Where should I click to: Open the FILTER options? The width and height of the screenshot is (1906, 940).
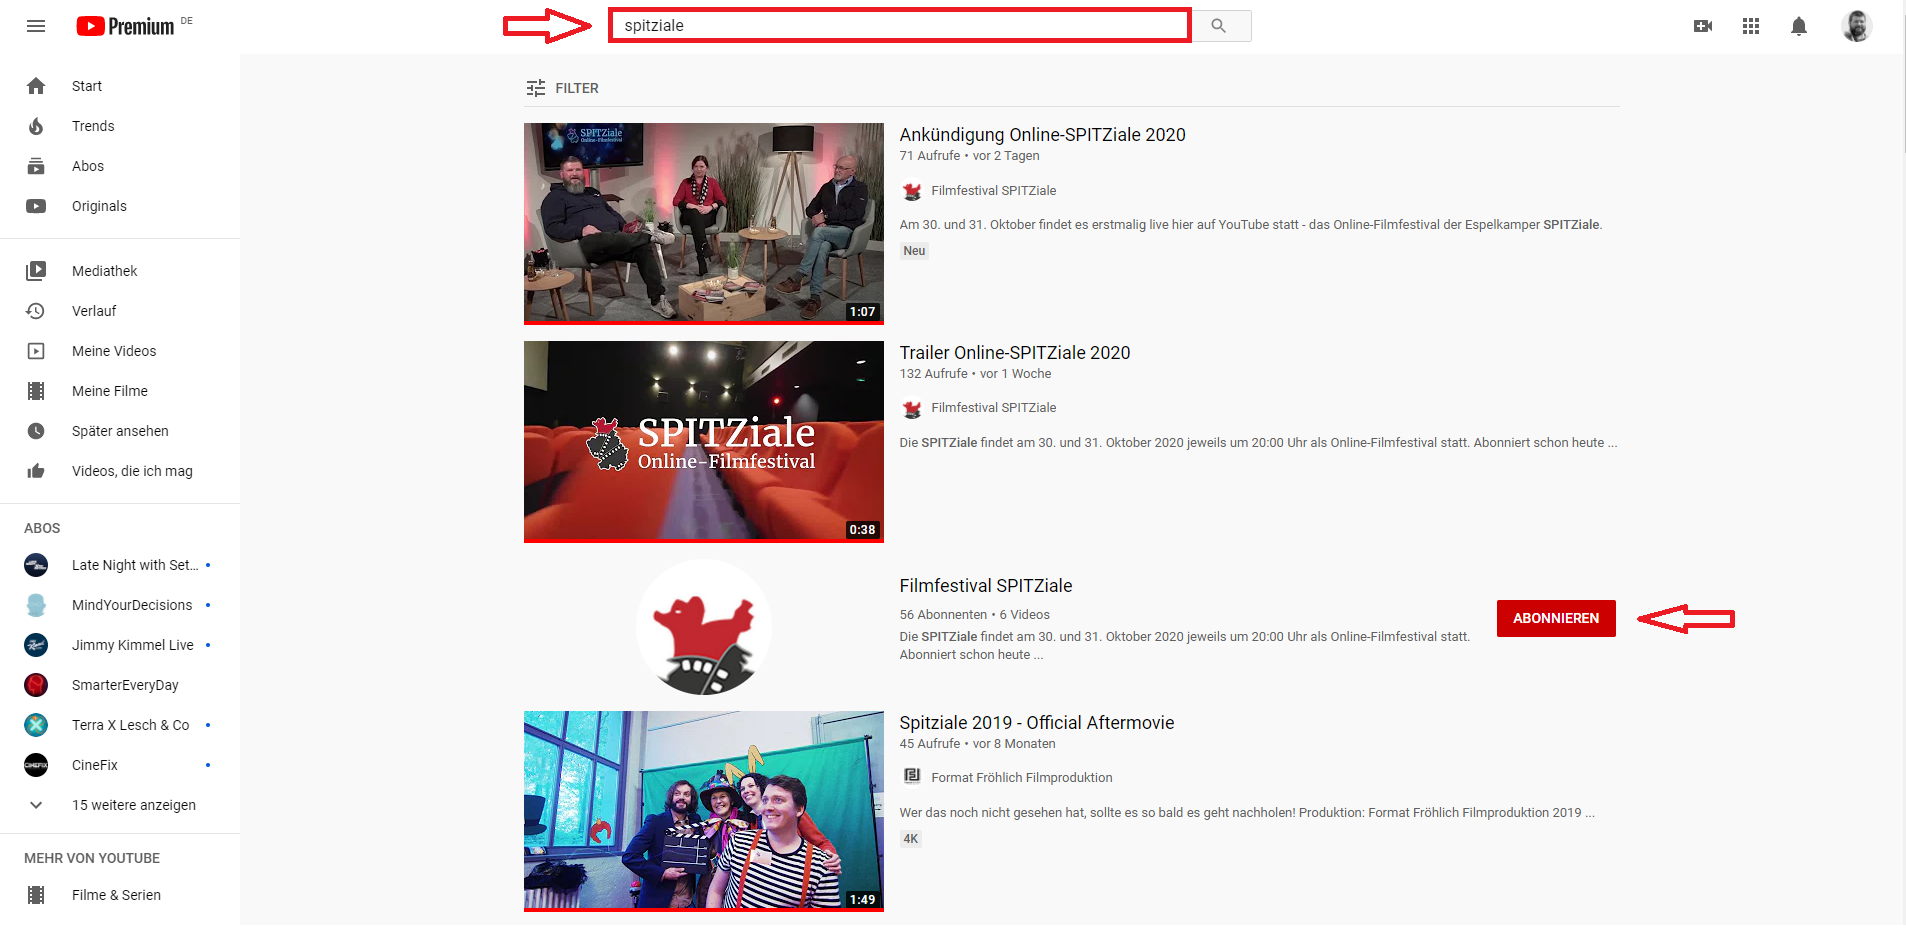[x=563, y=88]
